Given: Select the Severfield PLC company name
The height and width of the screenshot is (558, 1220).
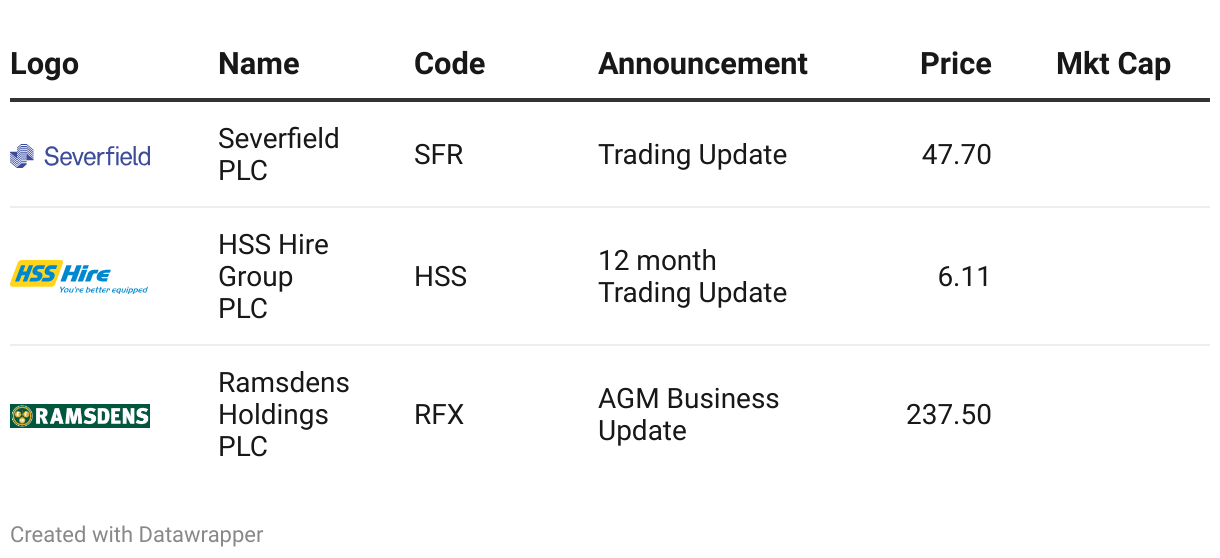Looking at the screenshot, I should click(x=278, y=154).
